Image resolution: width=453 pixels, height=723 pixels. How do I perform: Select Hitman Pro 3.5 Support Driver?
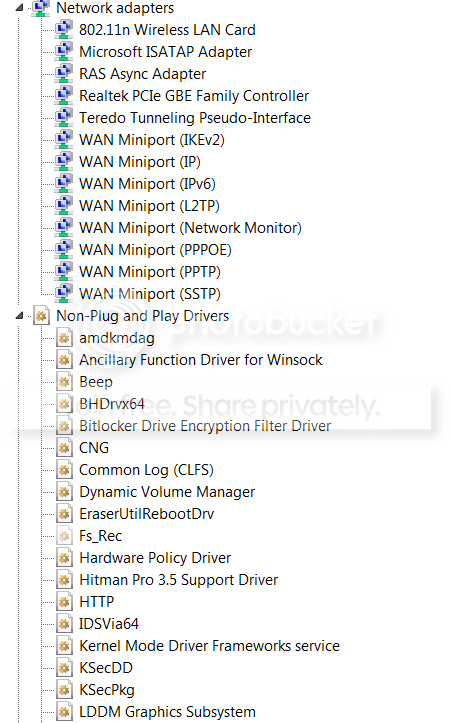[x=179, y=580]
